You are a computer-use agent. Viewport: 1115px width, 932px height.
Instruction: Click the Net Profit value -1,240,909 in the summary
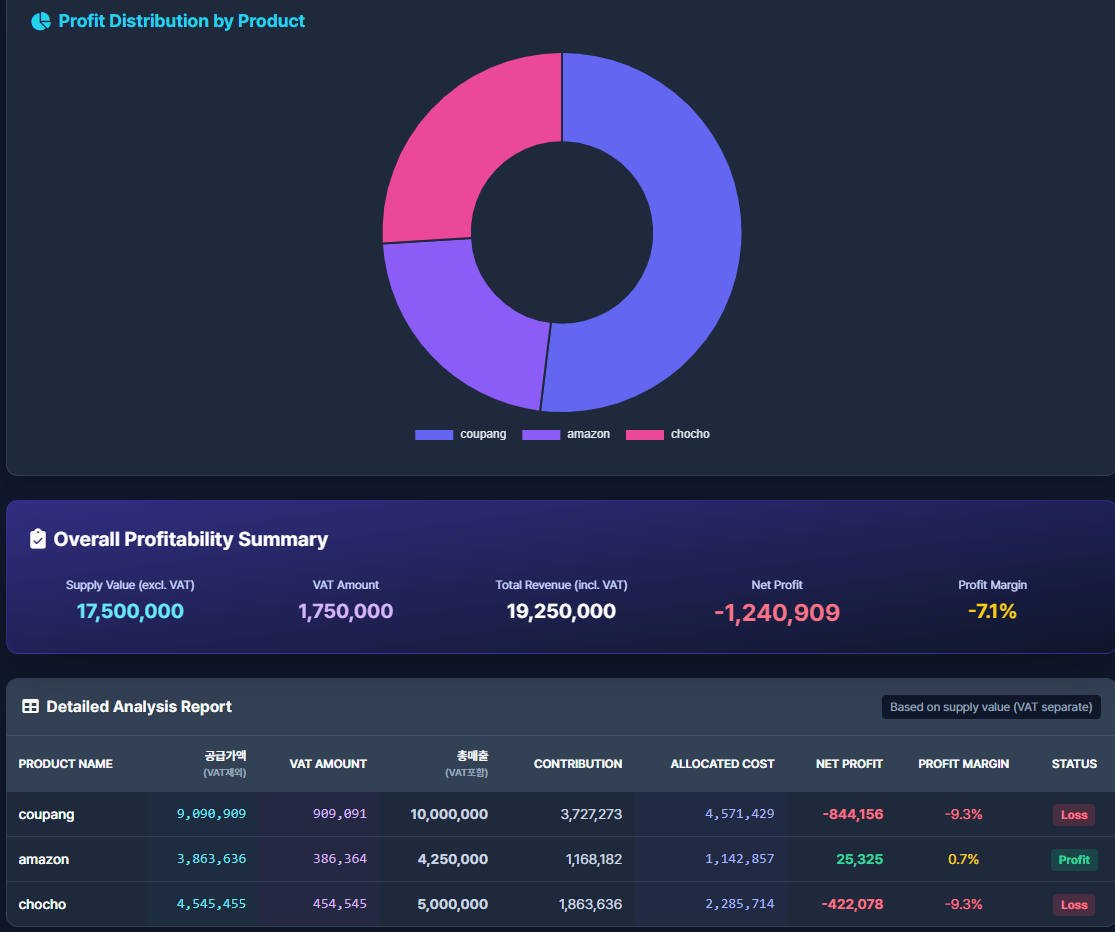click(777, 612)
